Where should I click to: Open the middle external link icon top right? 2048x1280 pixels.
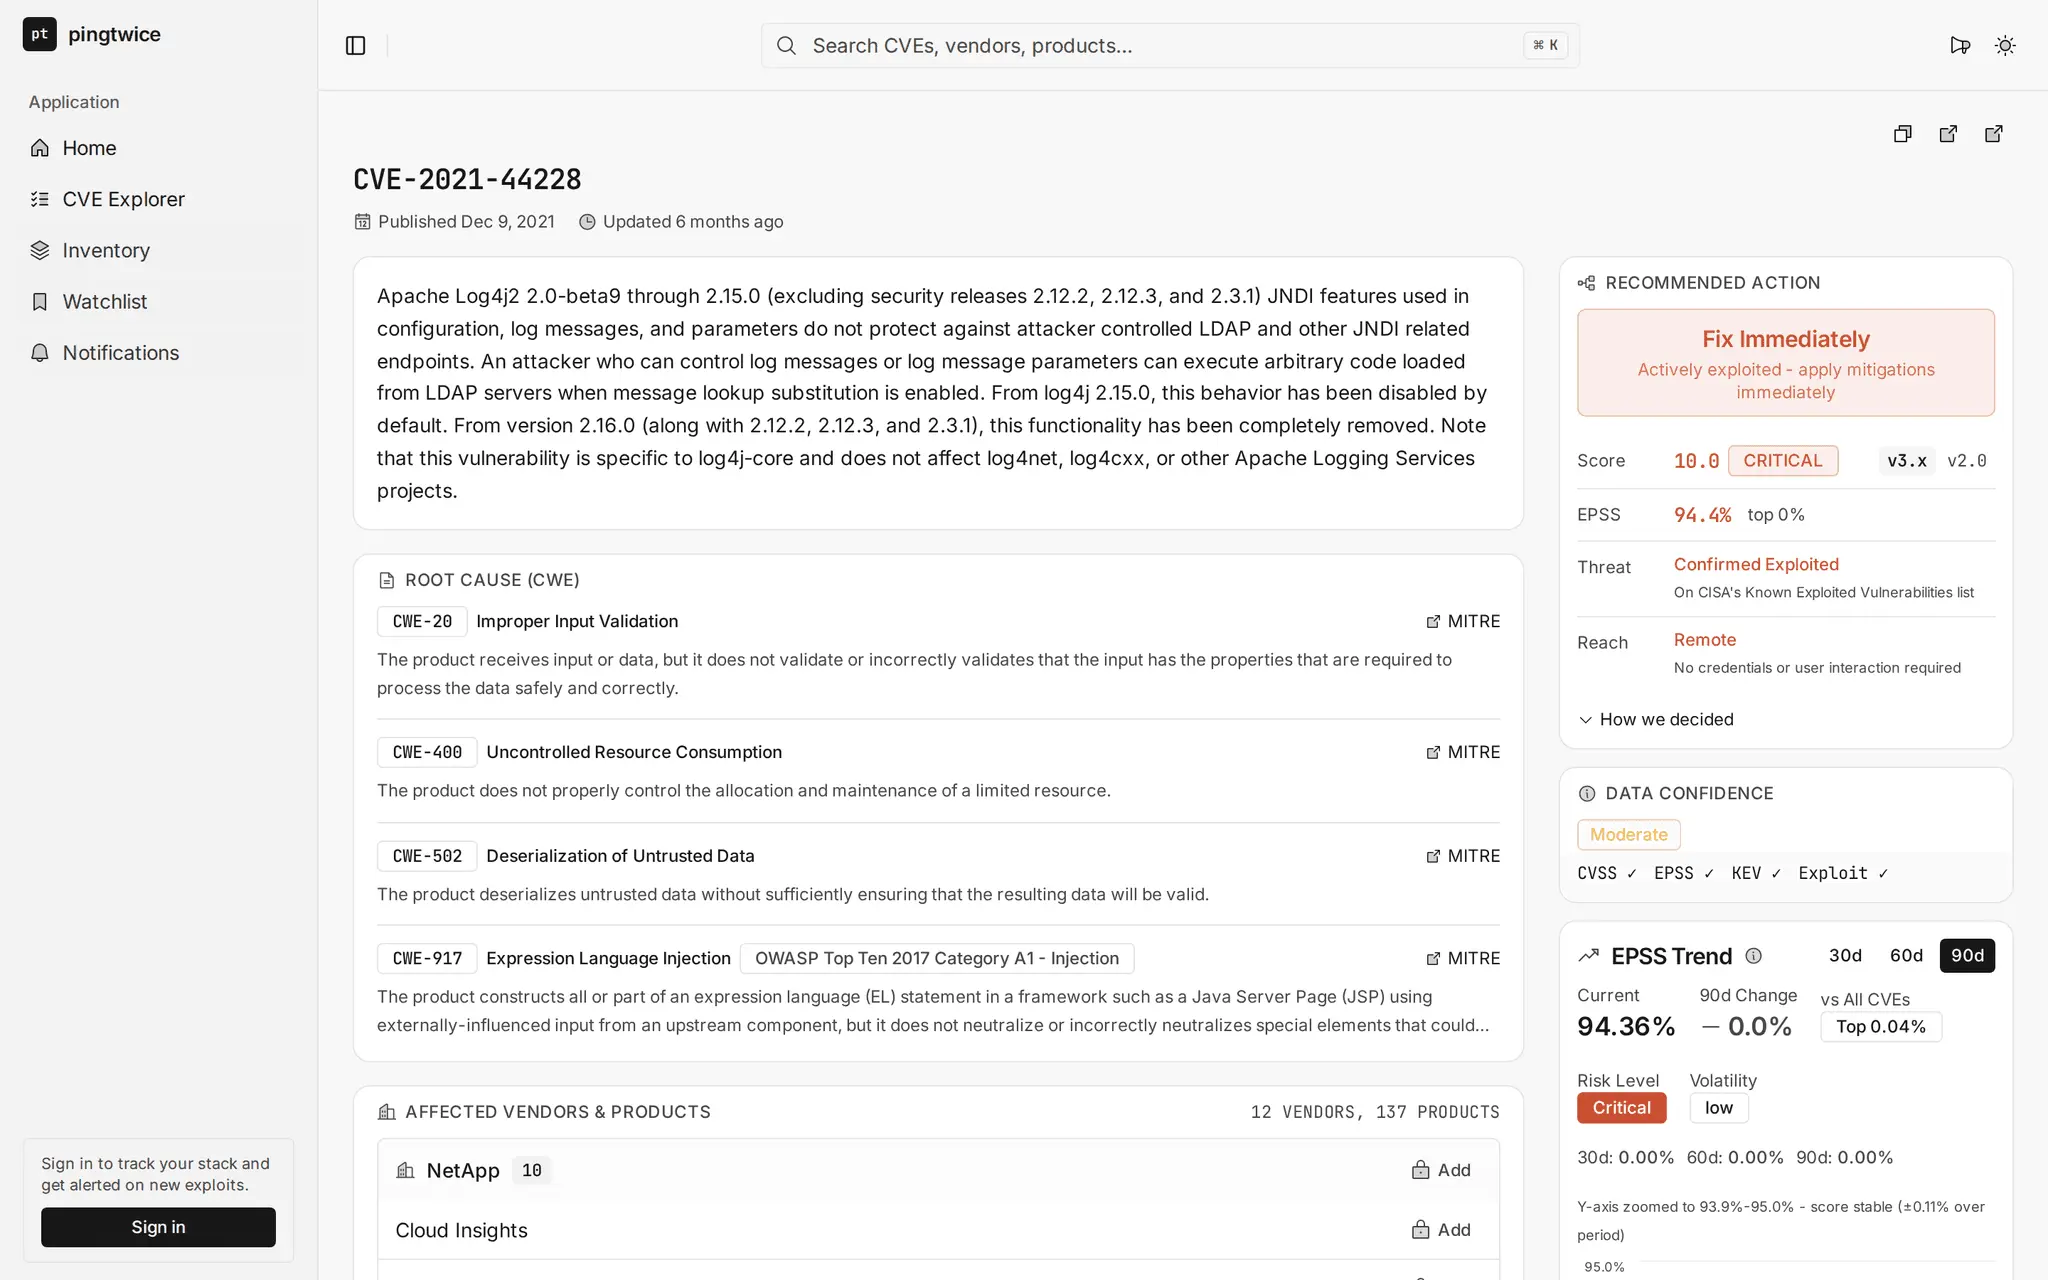click(x=1948, y=134)
